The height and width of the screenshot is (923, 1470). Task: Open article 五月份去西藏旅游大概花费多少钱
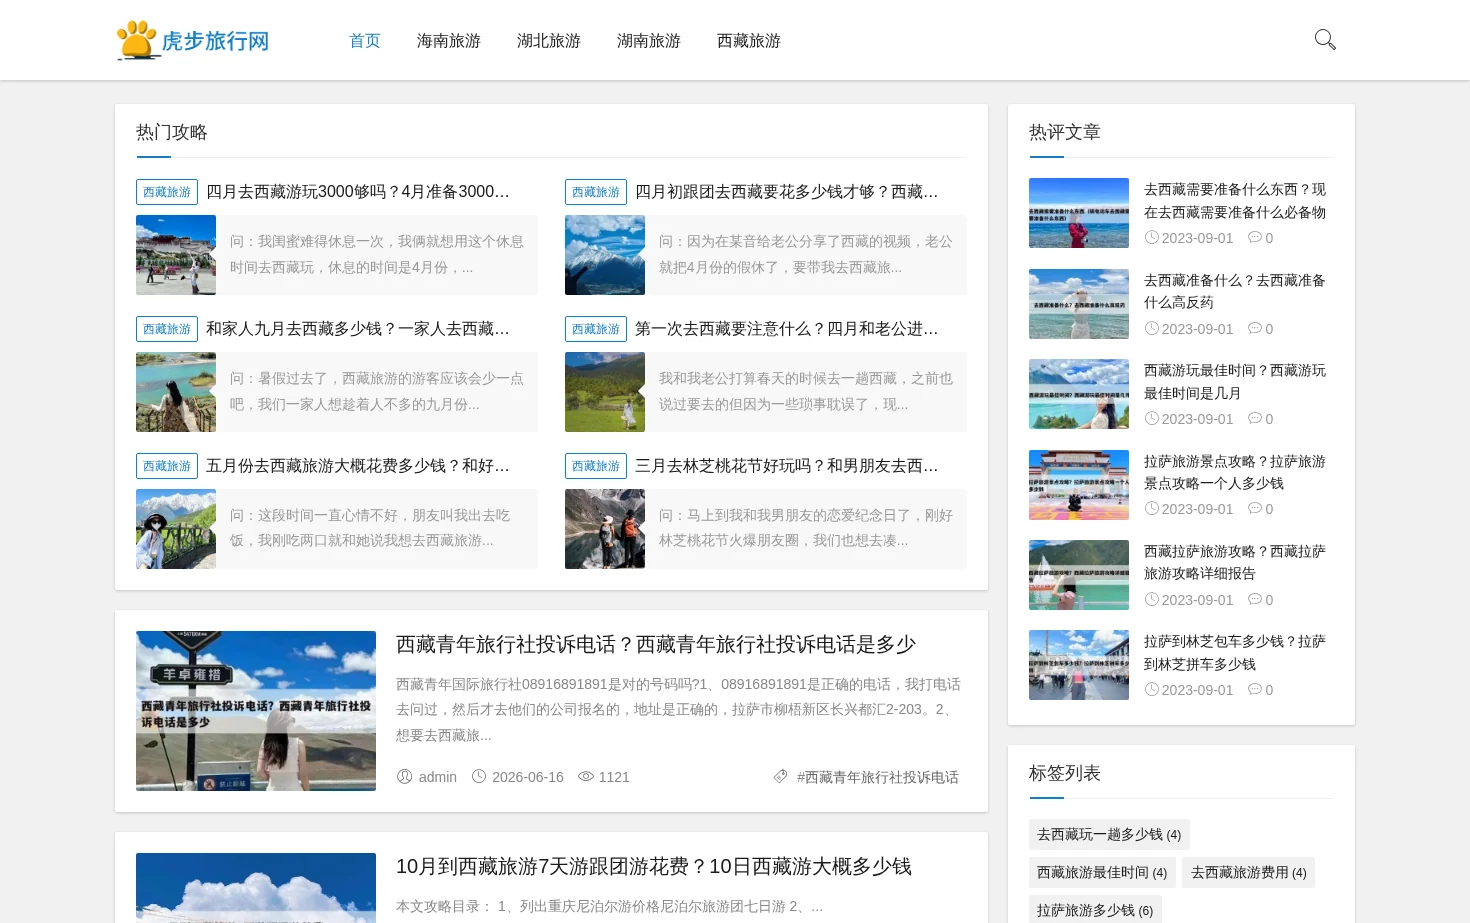tap(358, 466)
